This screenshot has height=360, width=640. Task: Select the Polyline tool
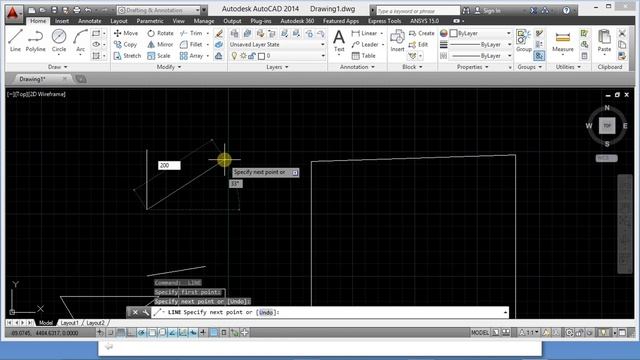point(36,40)
